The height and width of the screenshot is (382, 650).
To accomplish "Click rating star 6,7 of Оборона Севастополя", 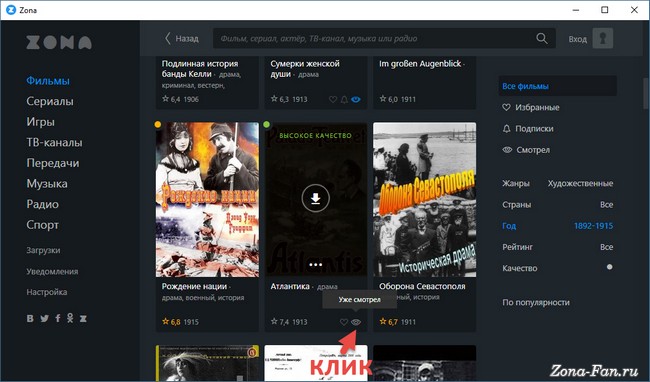I will 383,322.
